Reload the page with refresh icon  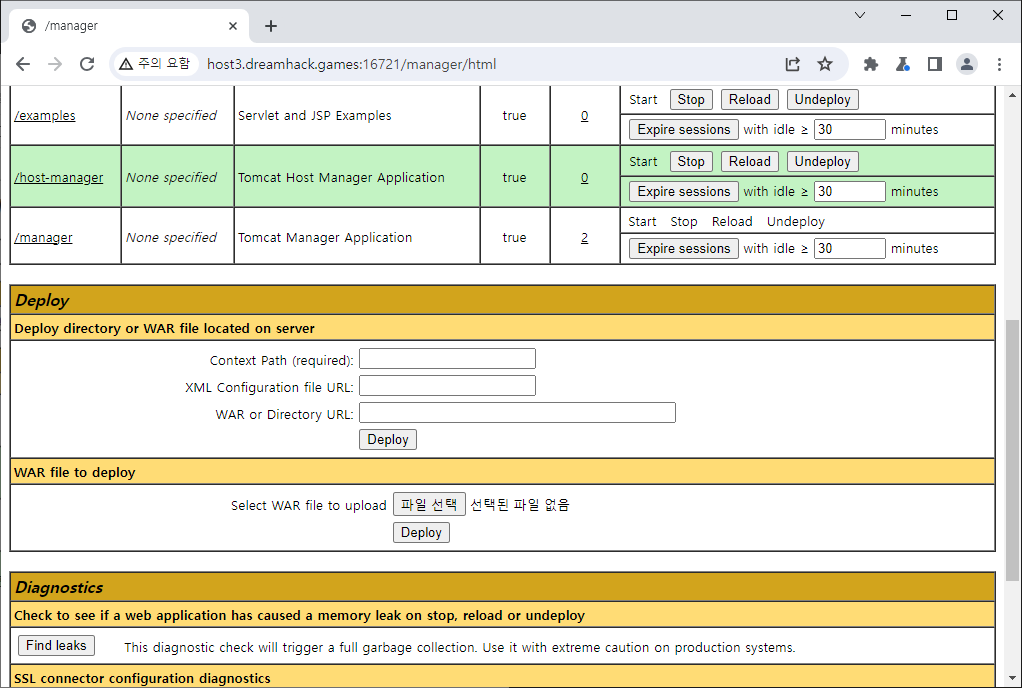(x=87, y=64)
